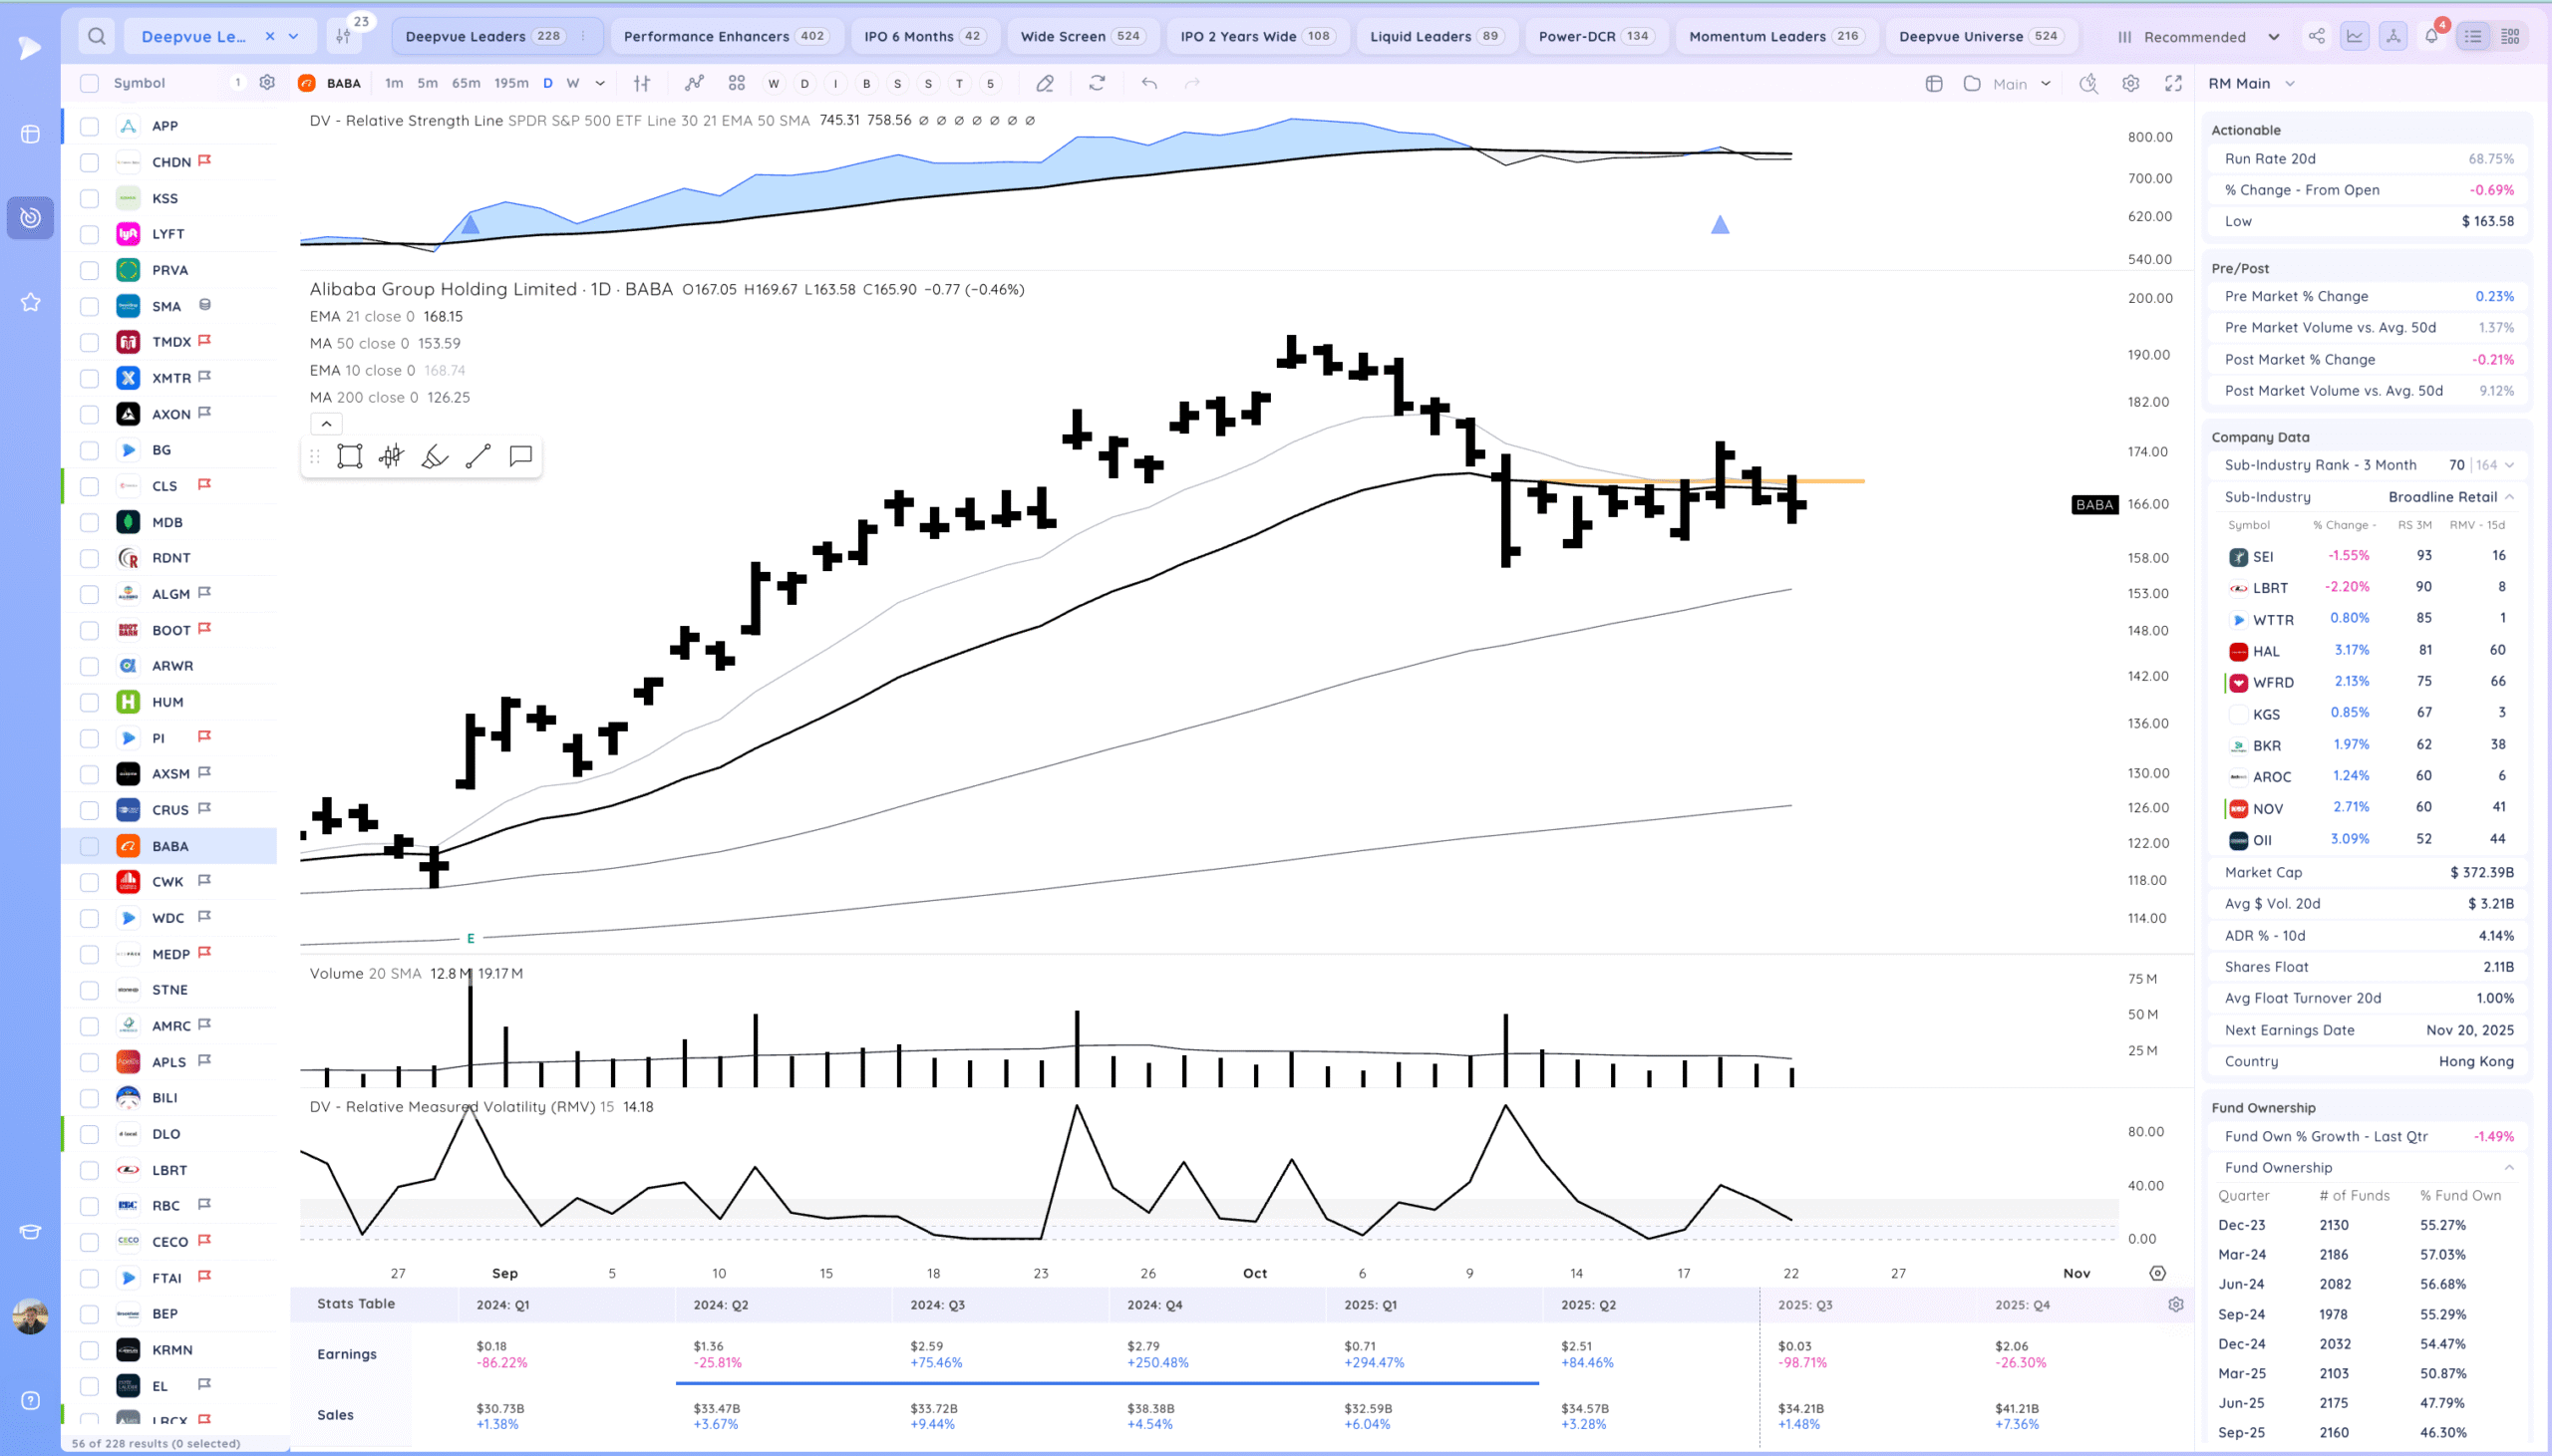Click the eraser icon in chart toolbar
This screenshot has width=2552, height=1456.
tap(1044, 84)
